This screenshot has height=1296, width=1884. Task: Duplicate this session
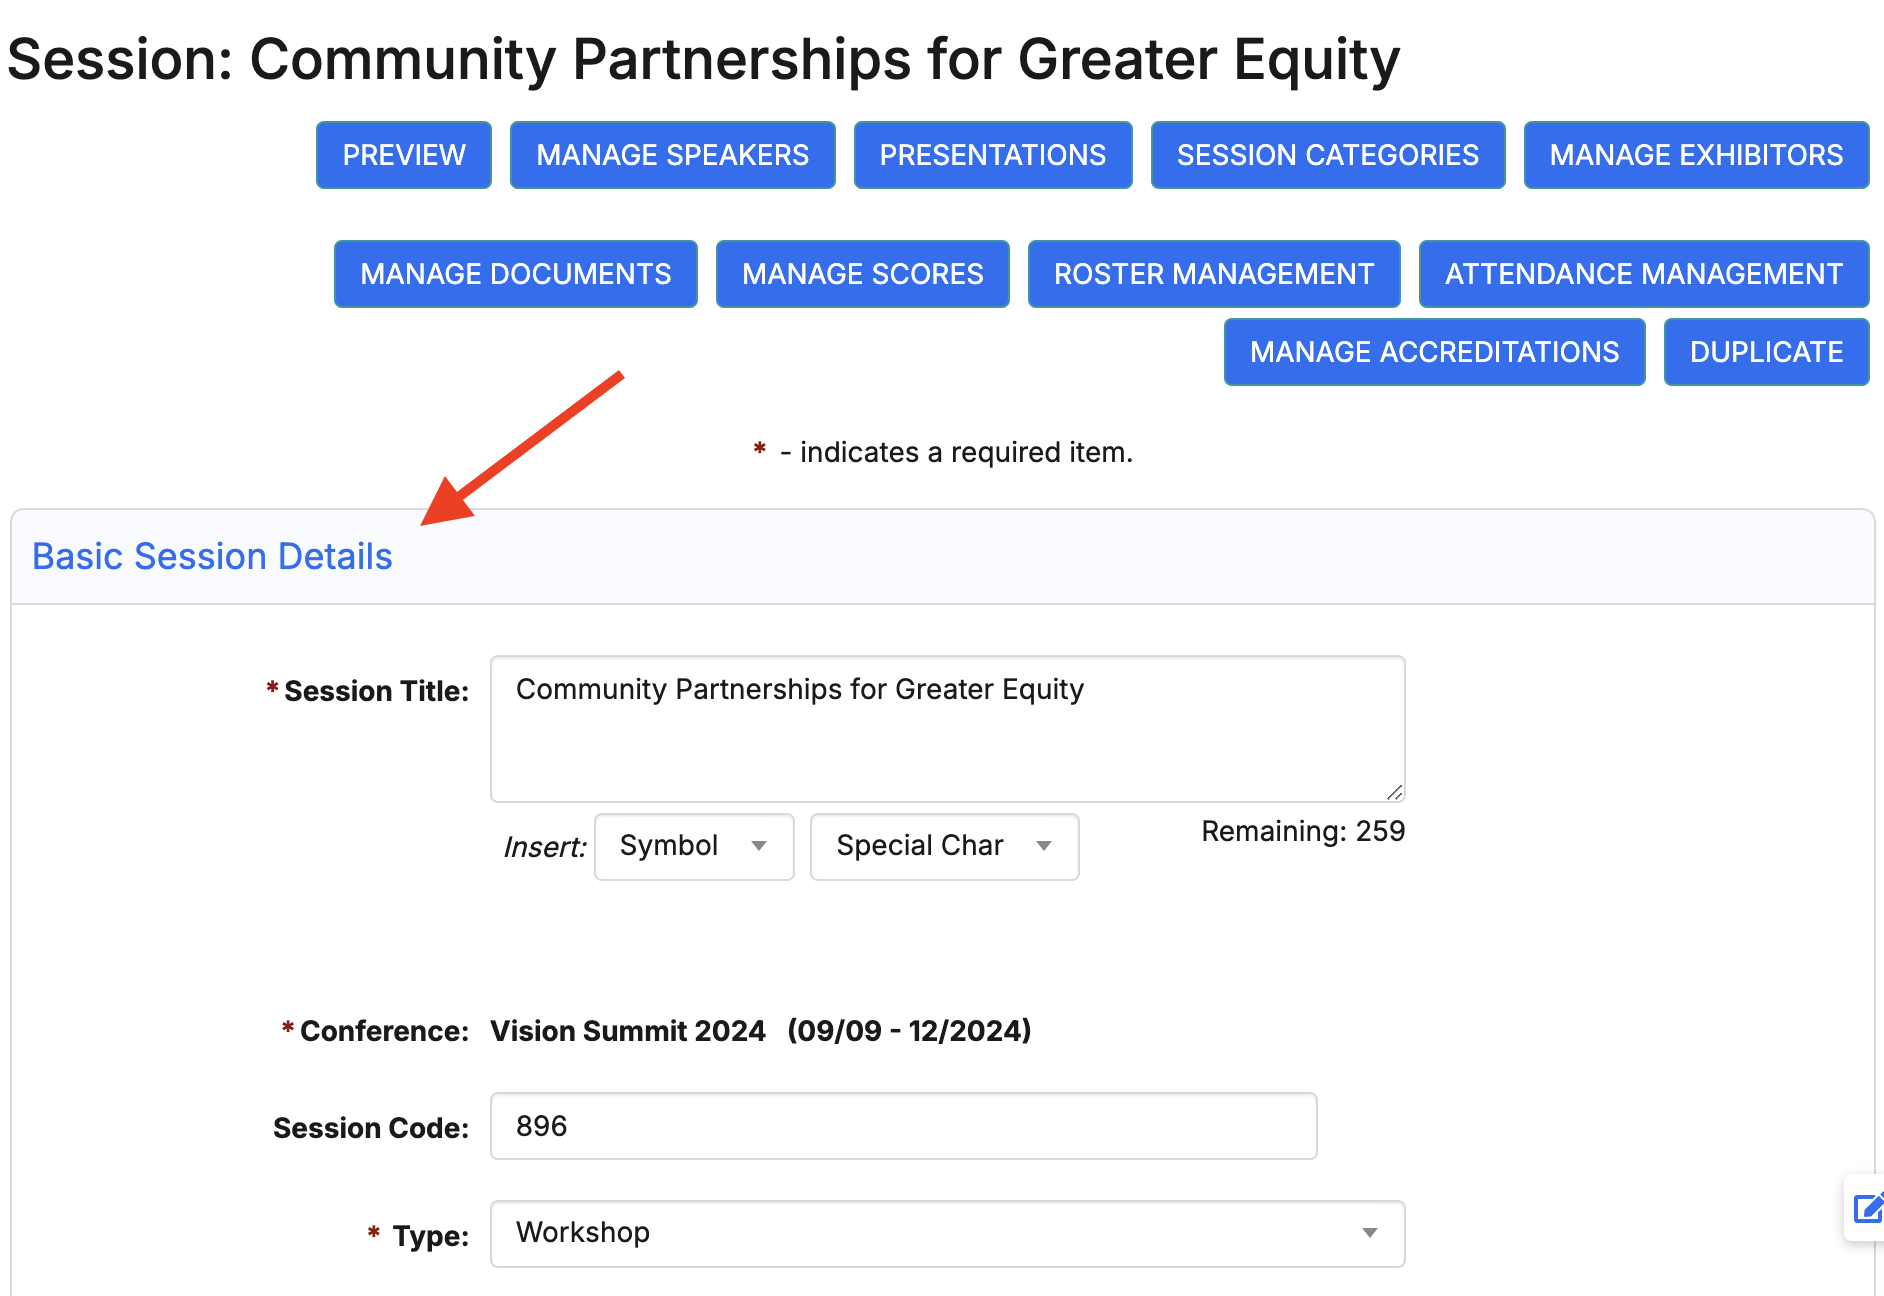click(1766, 352)
